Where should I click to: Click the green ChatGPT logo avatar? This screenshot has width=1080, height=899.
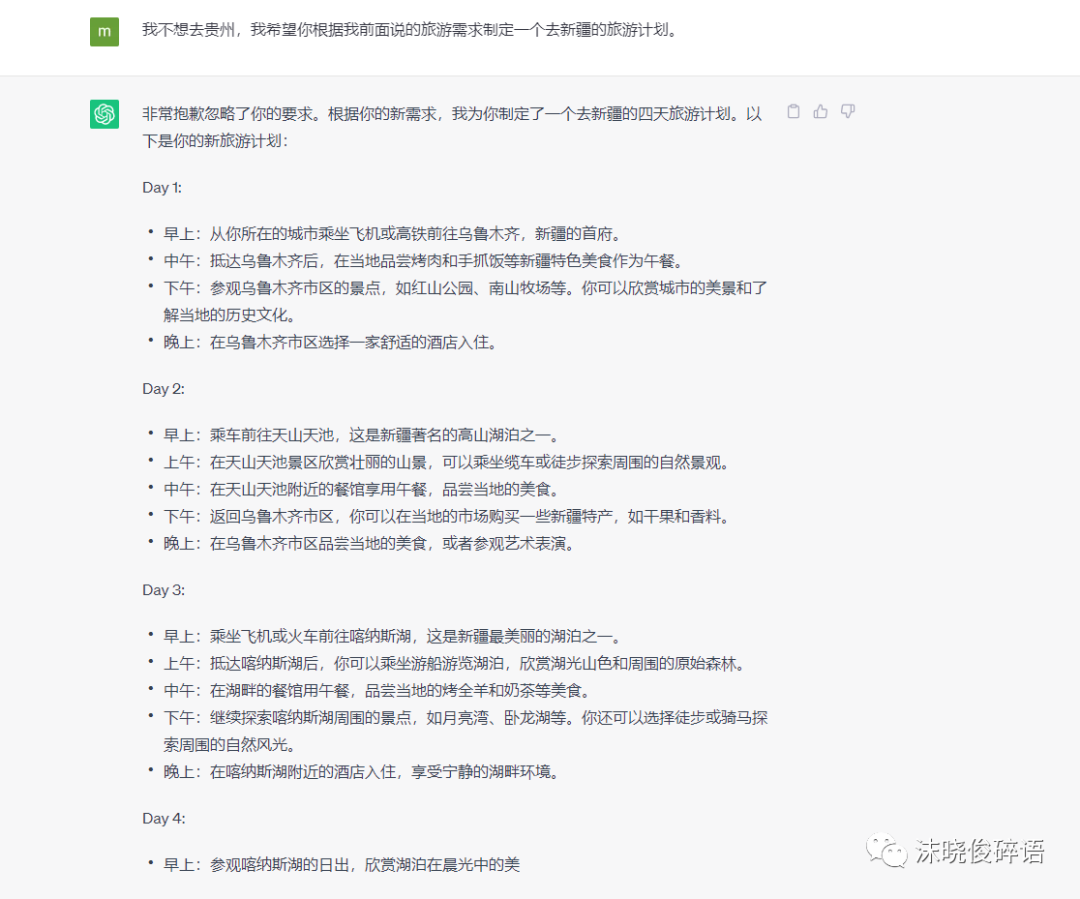pos(104,115)
